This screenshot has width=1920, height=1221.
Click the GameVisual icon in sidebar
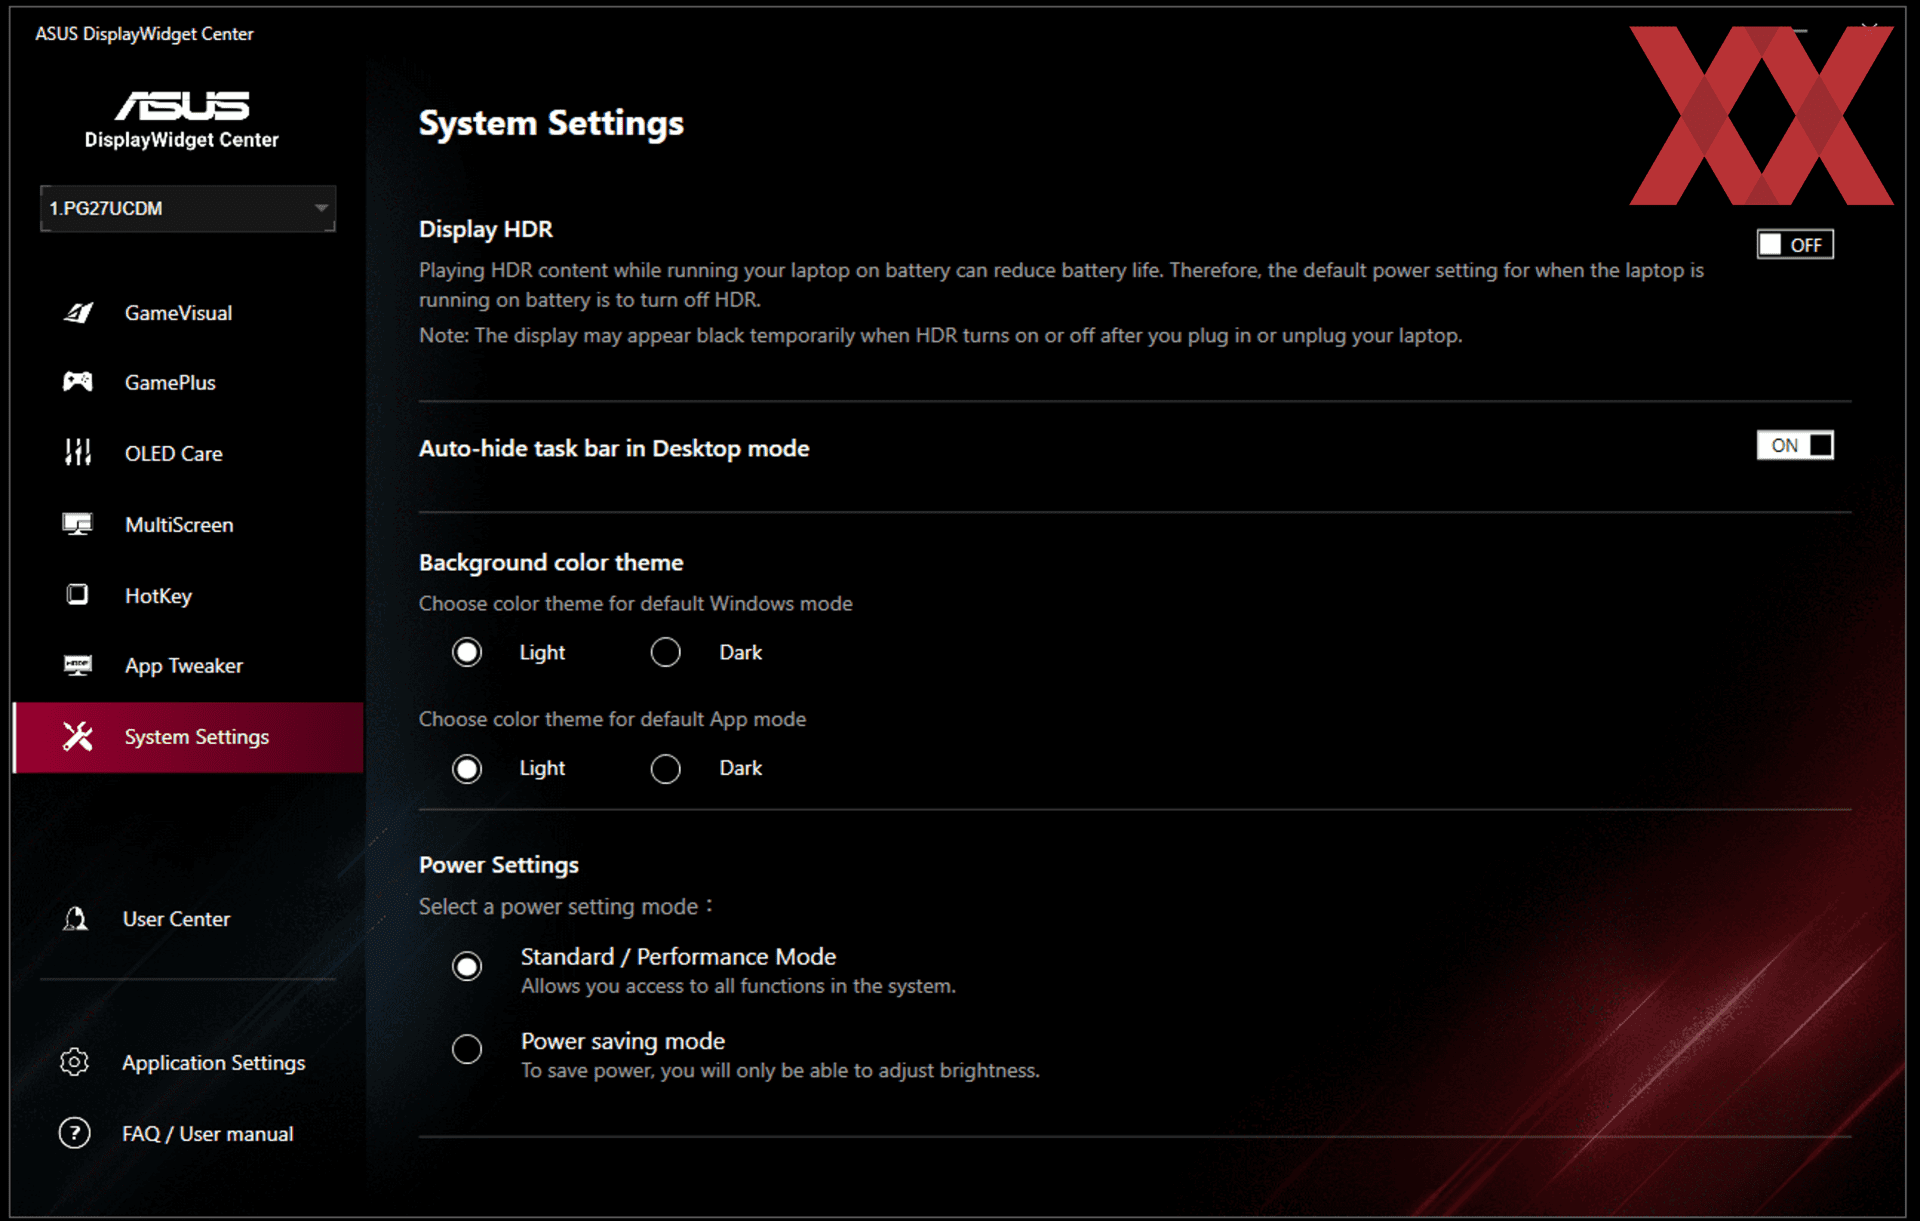tap(78, 313)
